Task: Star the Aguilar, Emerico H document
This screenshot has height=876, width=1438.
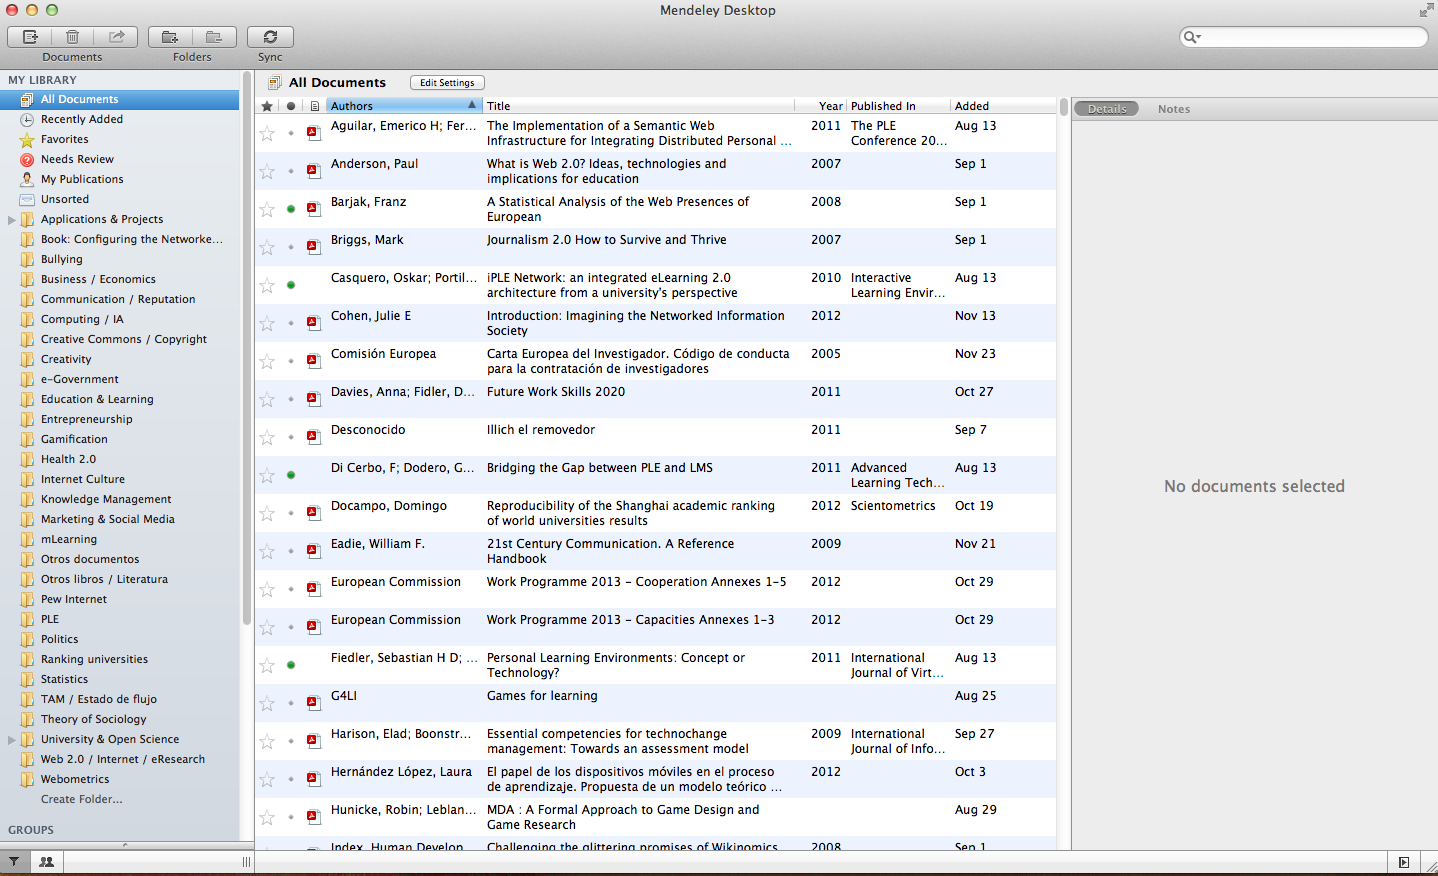Action: click(x=267, y=133)
